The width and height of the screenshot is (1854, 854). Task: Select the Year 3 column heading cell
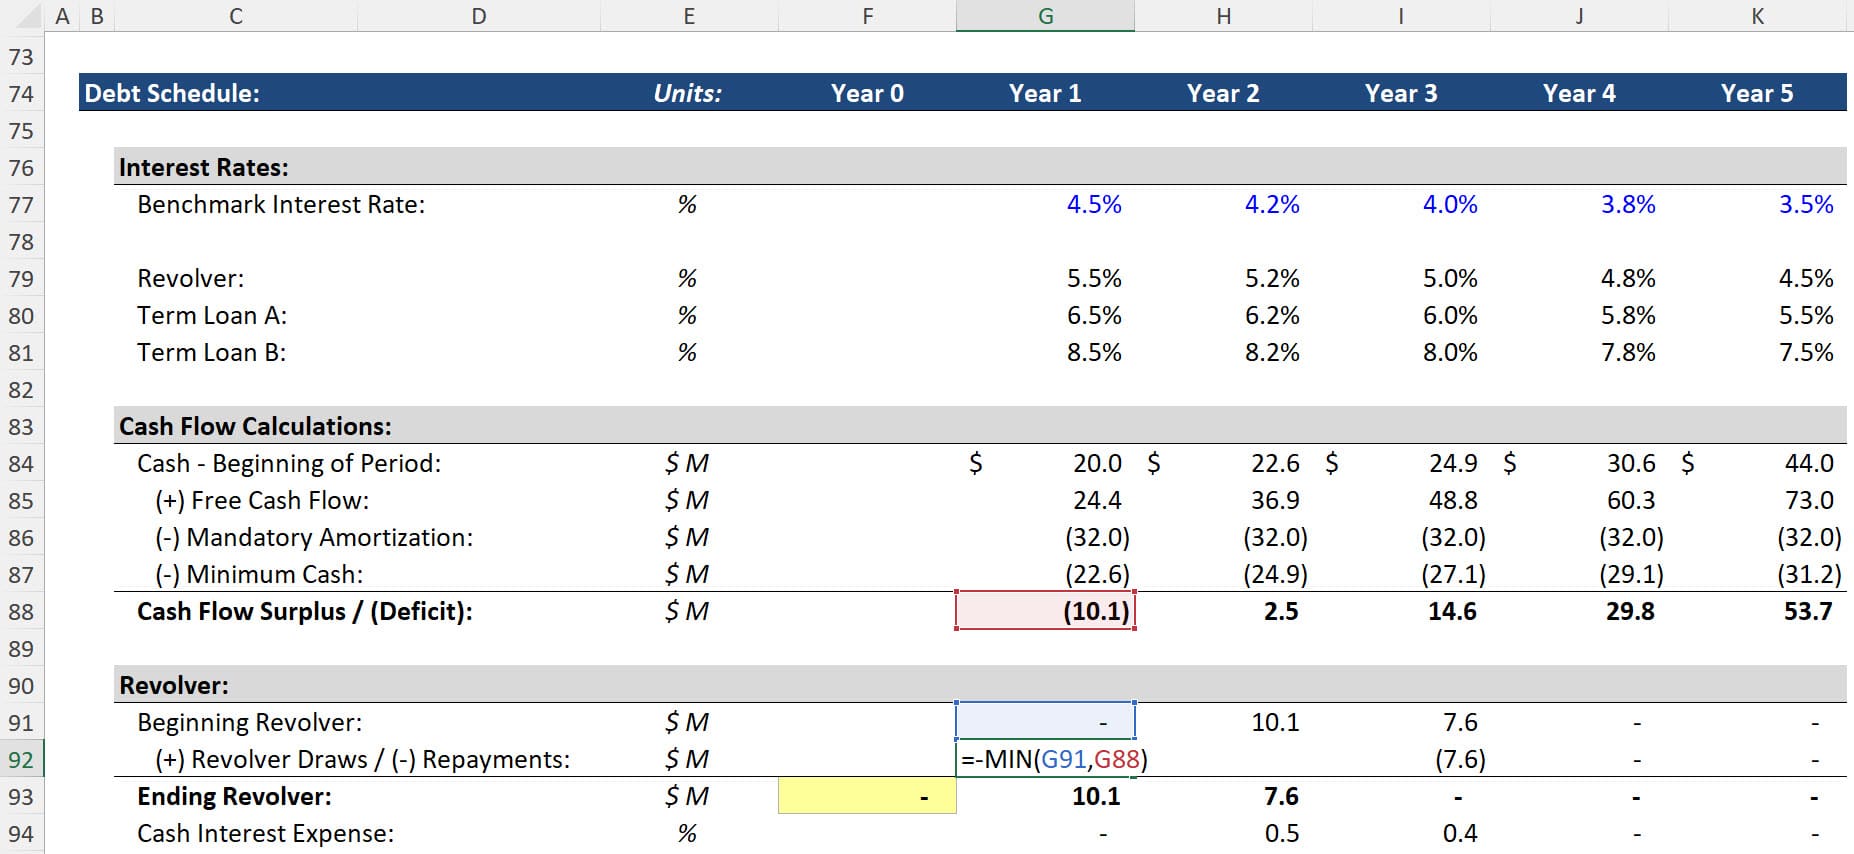point(1400,94)
